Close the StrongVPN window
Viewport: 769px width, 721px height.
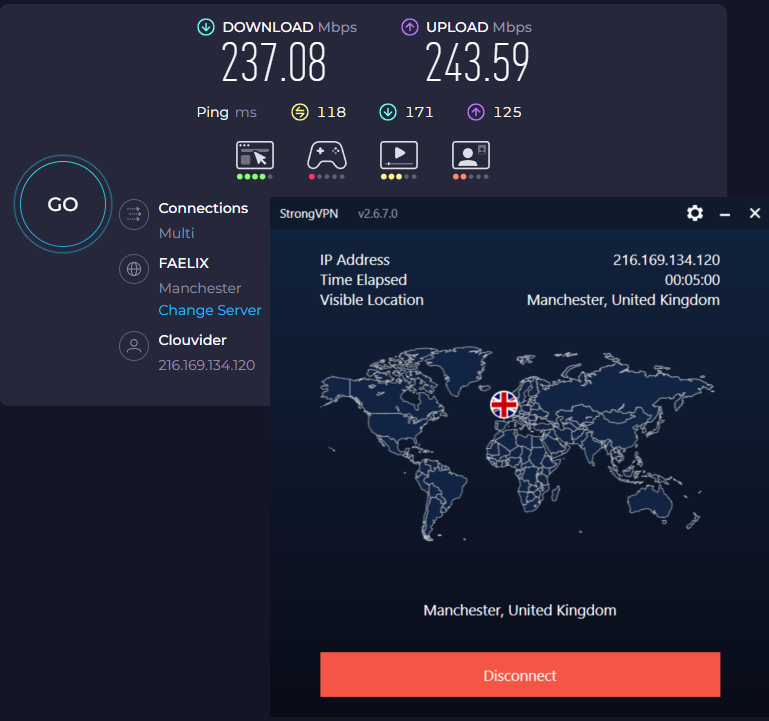click(755, 213)
